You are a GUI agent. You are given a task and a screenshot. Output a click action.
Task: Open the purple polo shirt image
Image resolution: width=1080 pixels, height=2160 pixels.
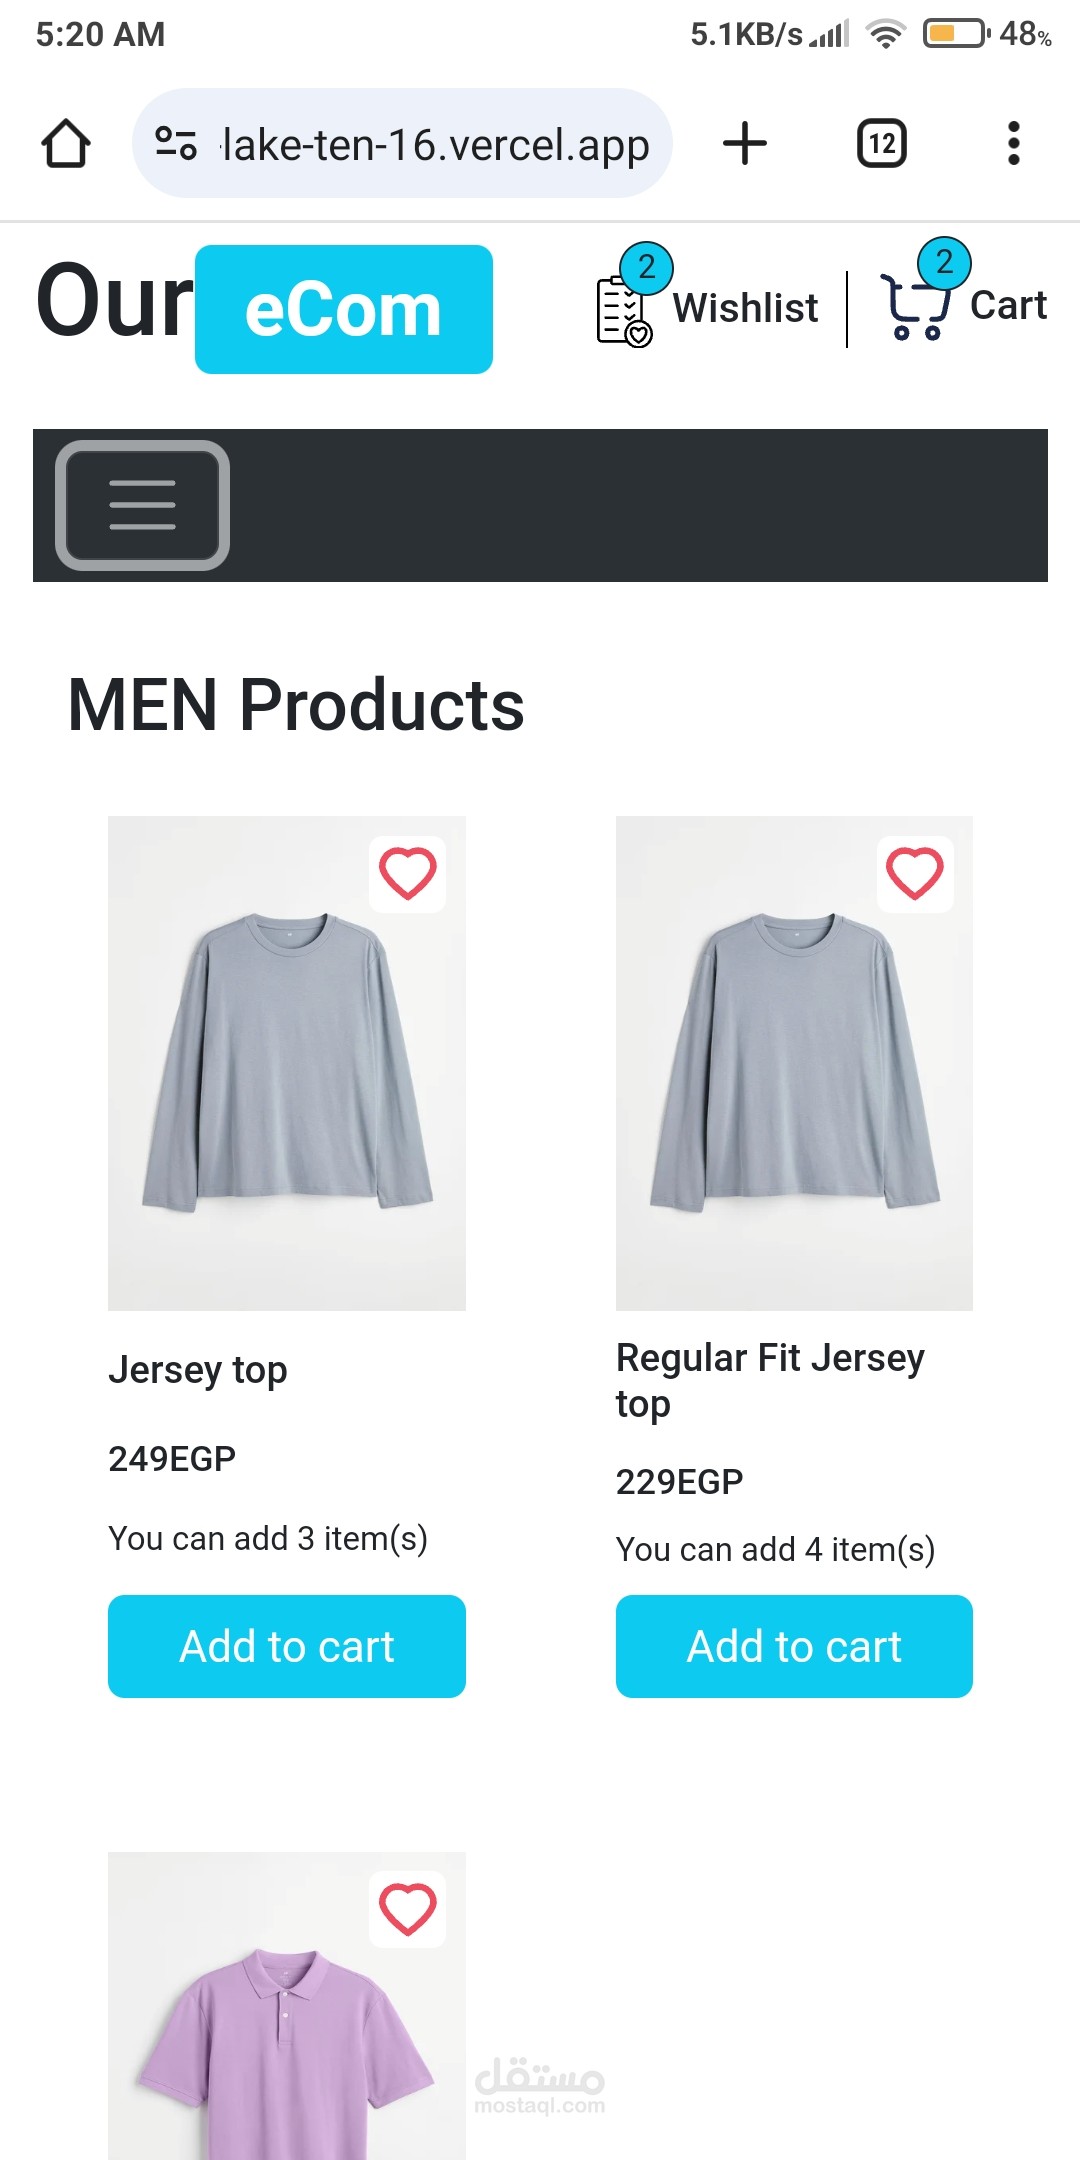pyautogui.click(x=287, y=2040)
